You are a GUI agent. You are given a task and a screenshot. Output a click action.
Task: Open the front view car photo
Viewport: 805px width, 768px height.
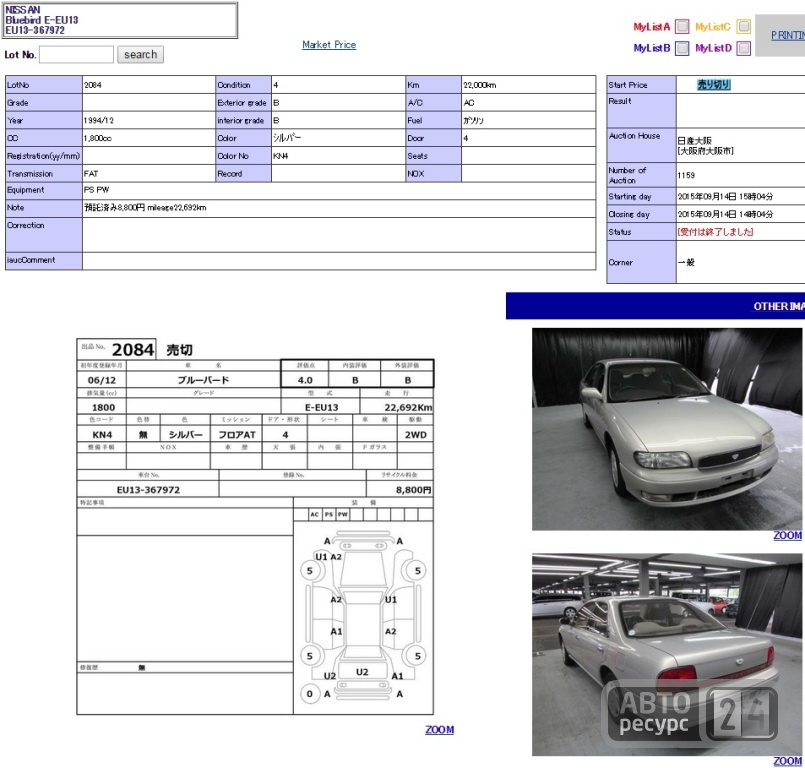[x=667, y=429]
